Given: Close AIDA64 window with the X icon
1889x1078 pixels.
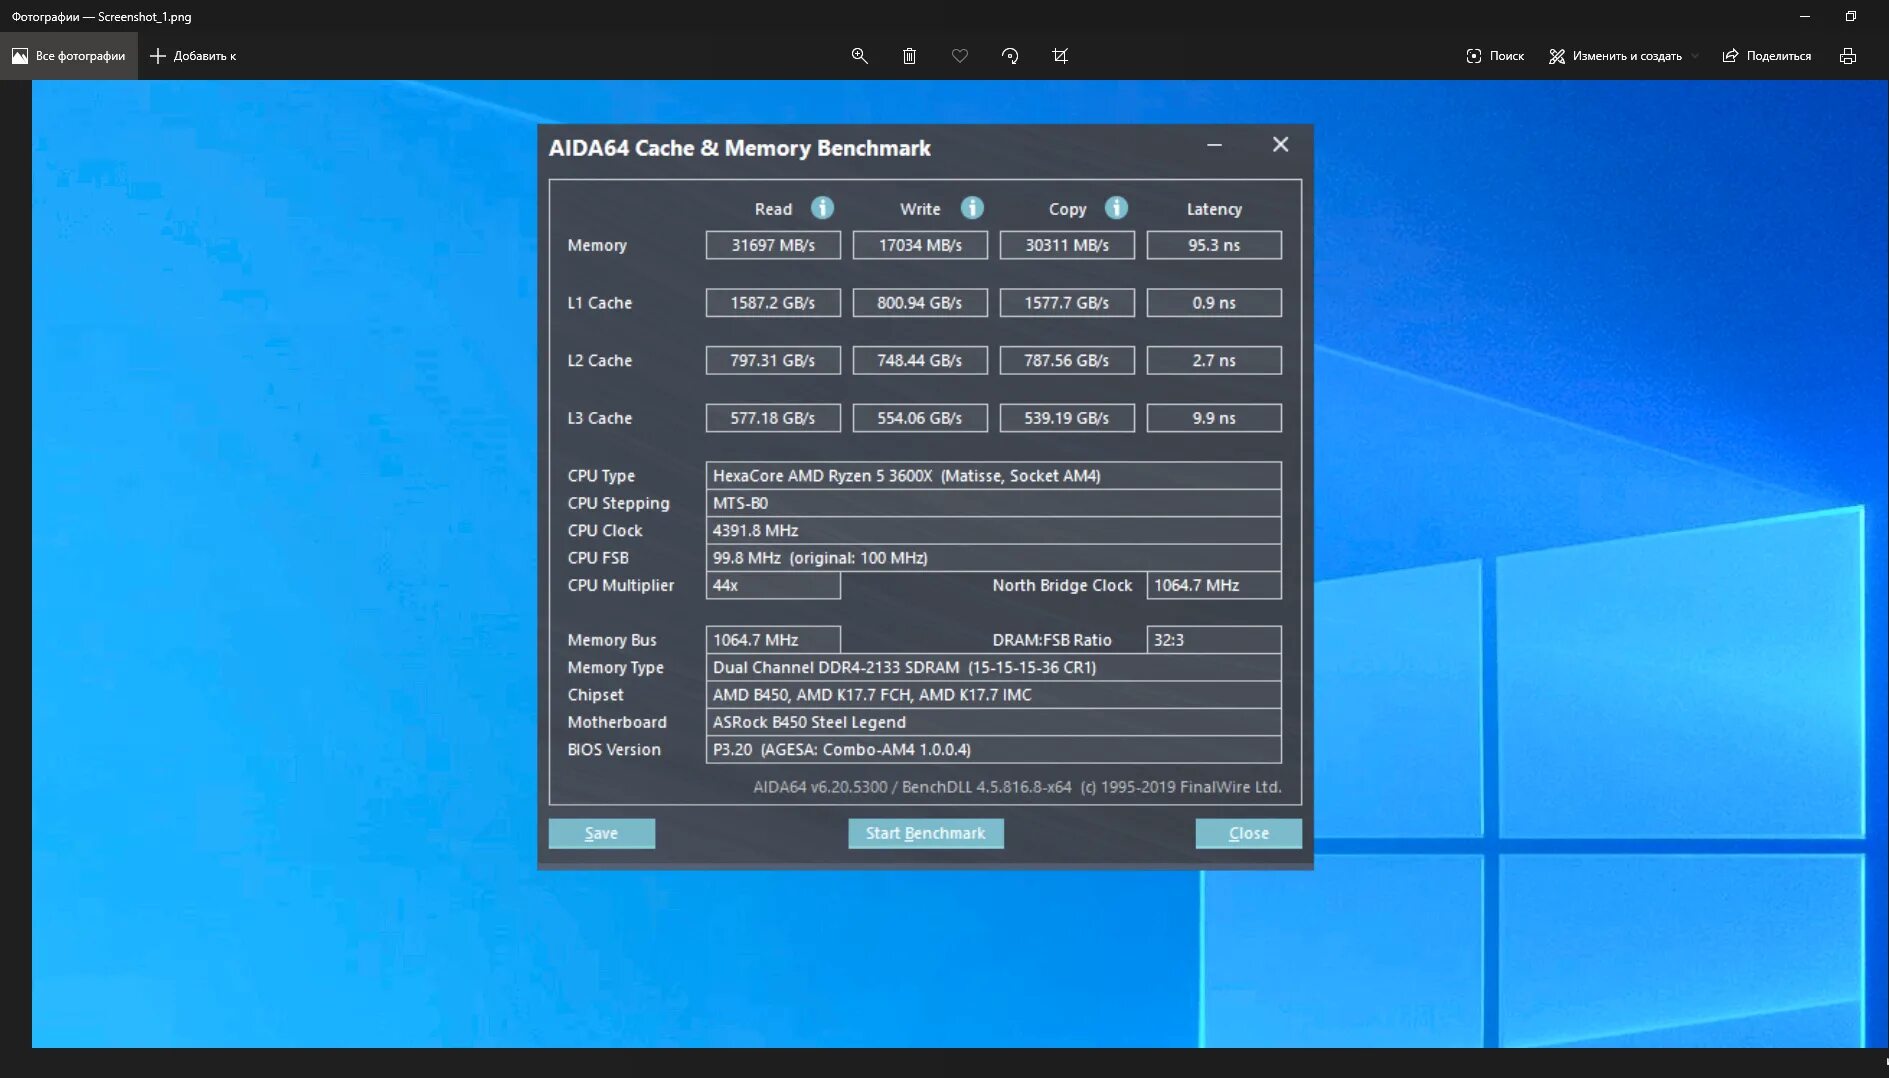Looking at the screenshot, I should pos(1280,145).
